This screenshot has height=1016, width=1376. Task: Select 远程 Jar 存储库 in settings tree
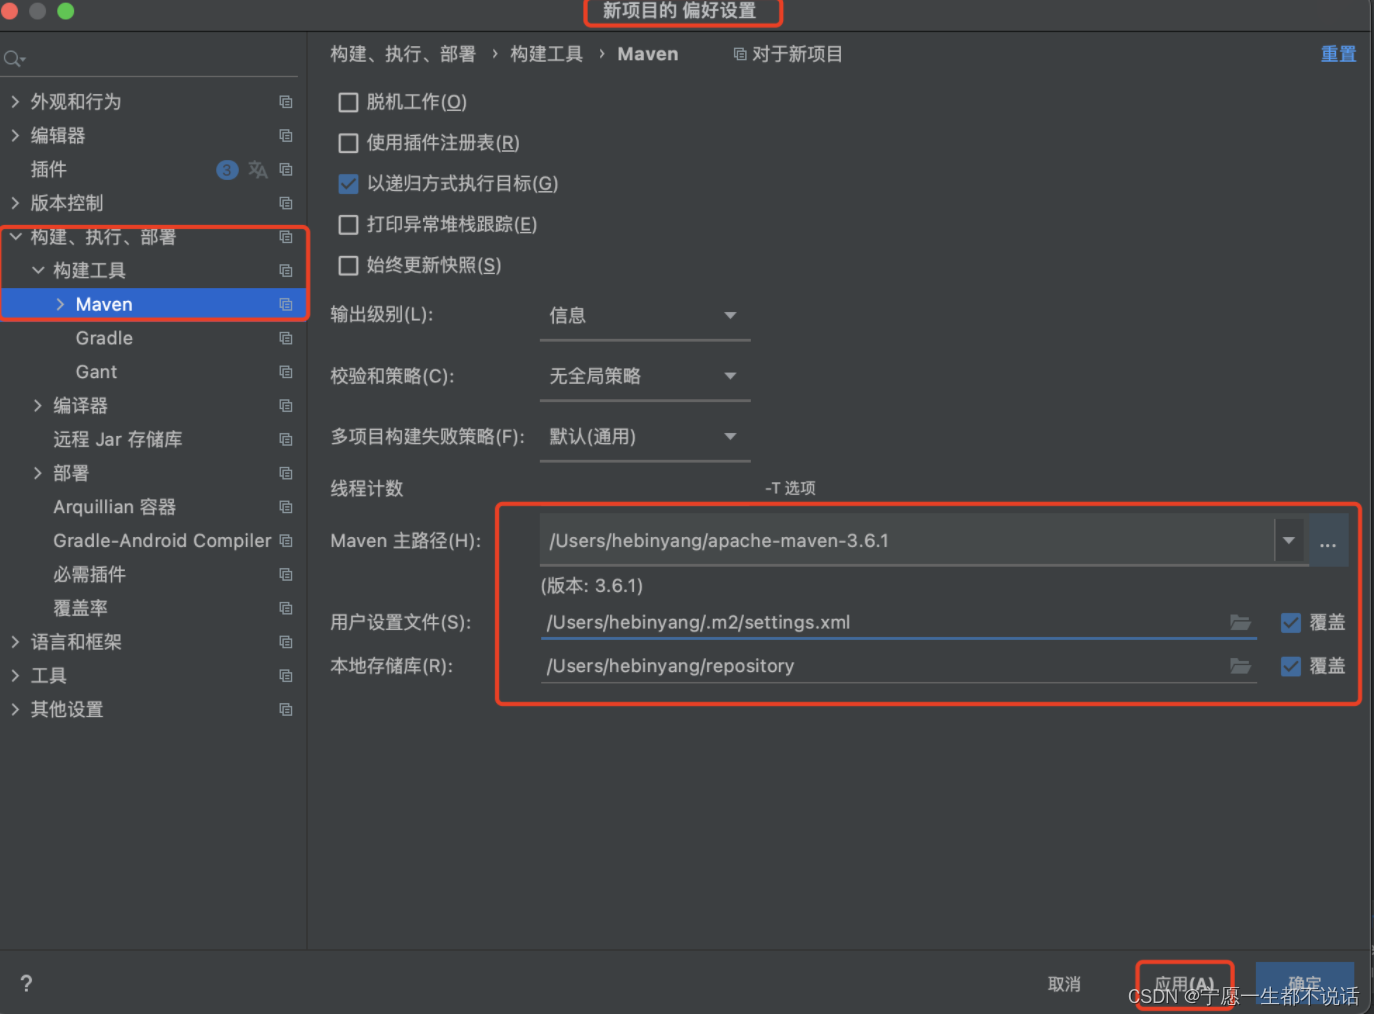coord(118,440)
